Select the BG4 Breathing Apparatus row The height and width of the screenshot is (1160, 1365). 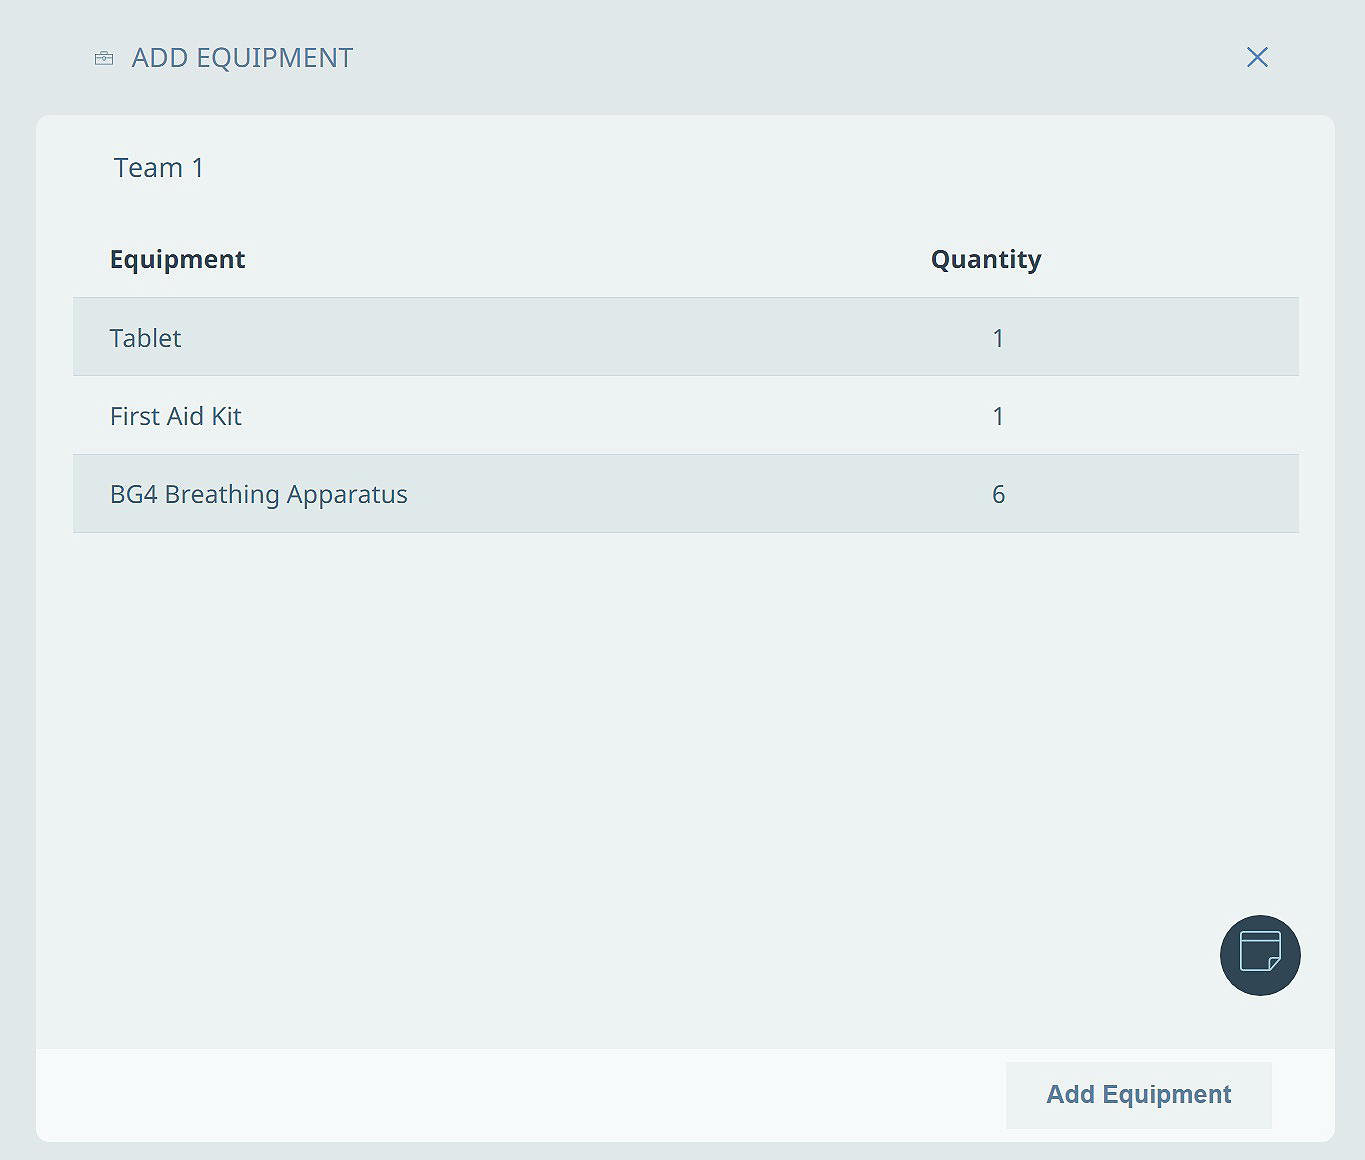686,494
